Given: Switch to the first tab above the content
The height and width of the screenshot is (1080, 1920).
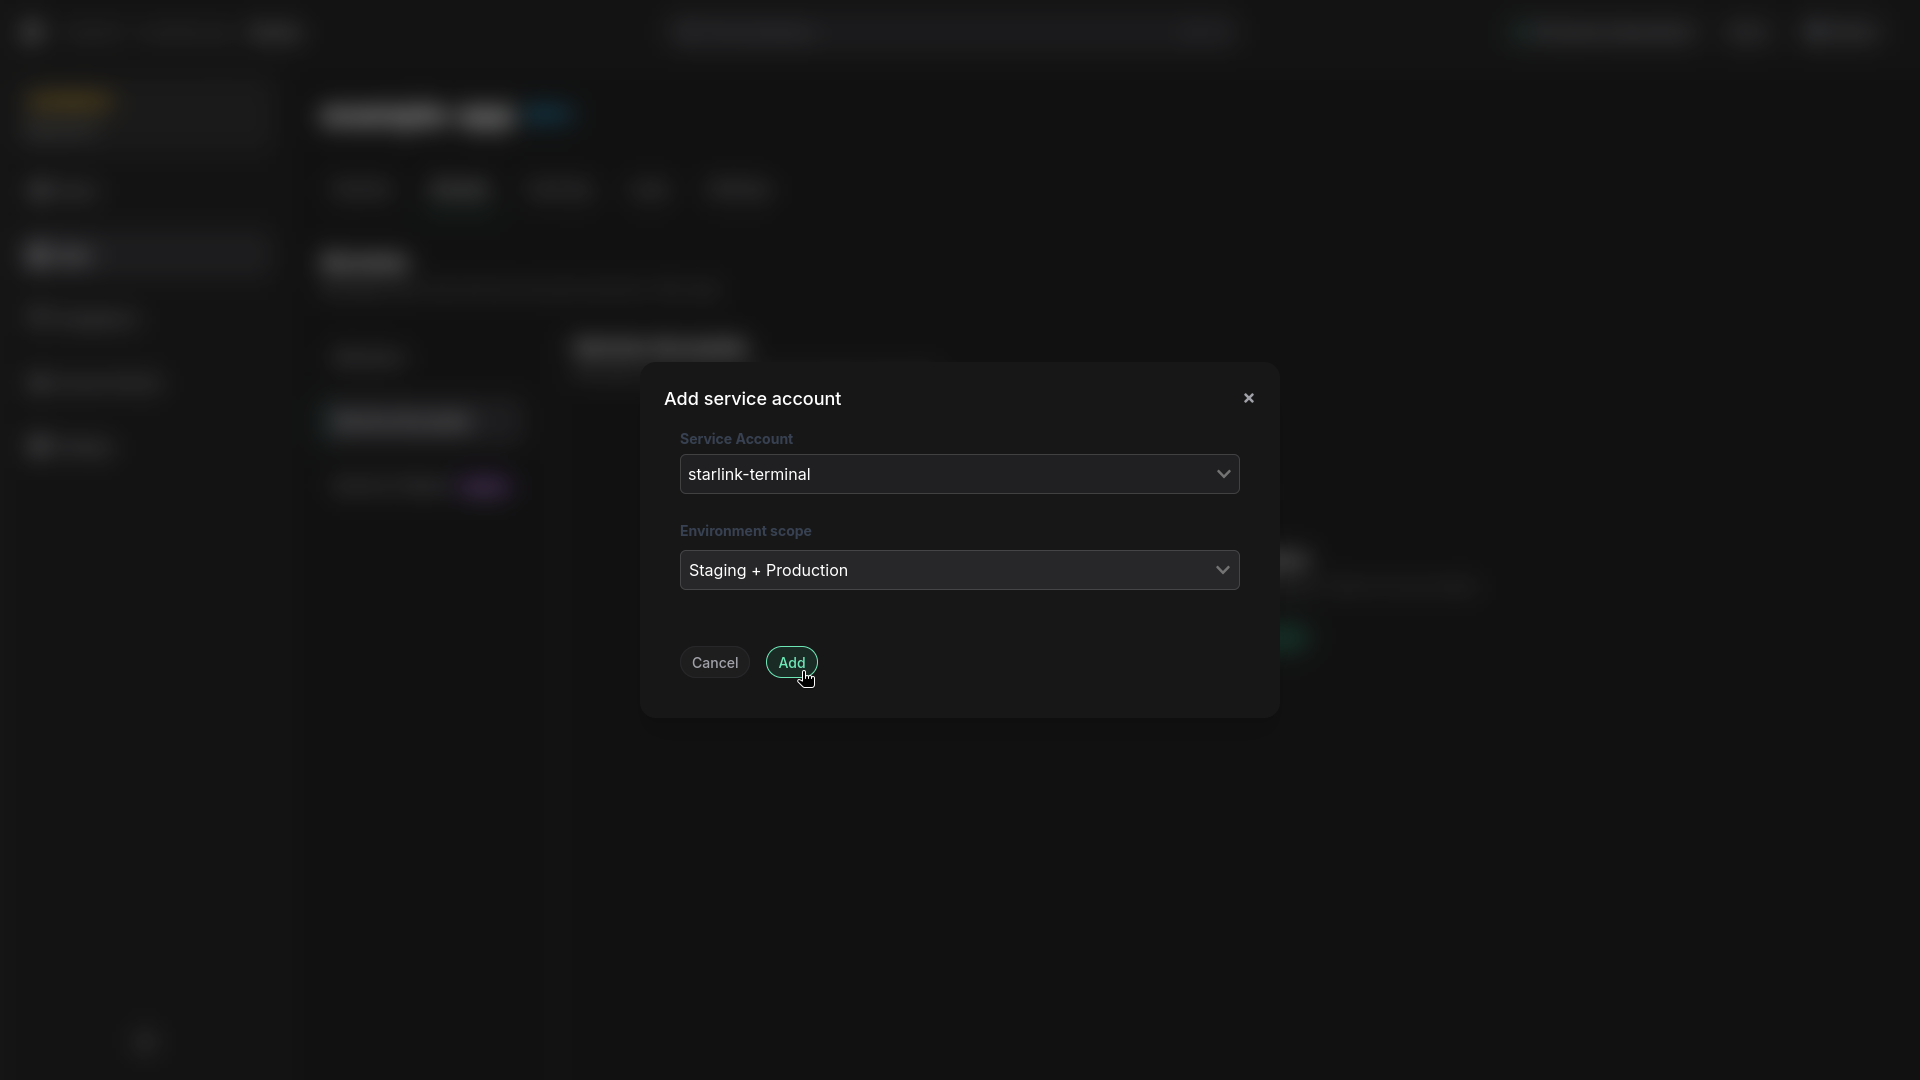Looking at the screenshot, I should (361, 189).
